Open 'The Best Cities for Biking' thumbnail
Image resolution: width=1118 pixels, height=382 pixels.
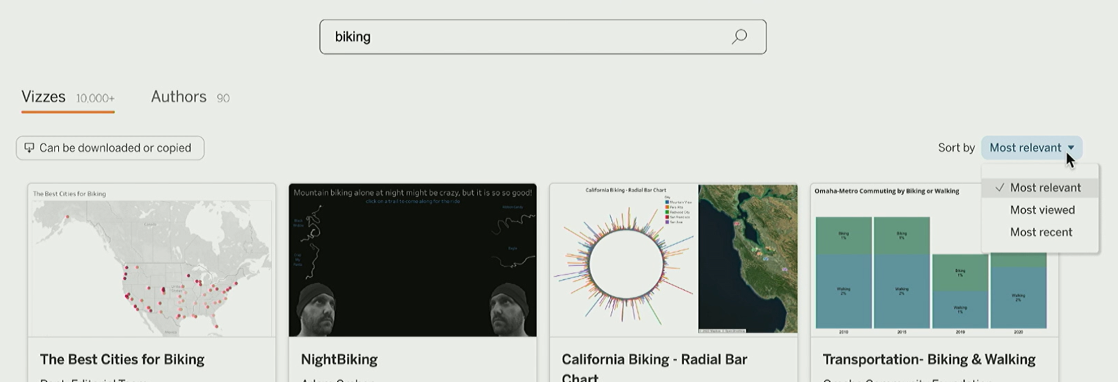[x=151, y=260]
